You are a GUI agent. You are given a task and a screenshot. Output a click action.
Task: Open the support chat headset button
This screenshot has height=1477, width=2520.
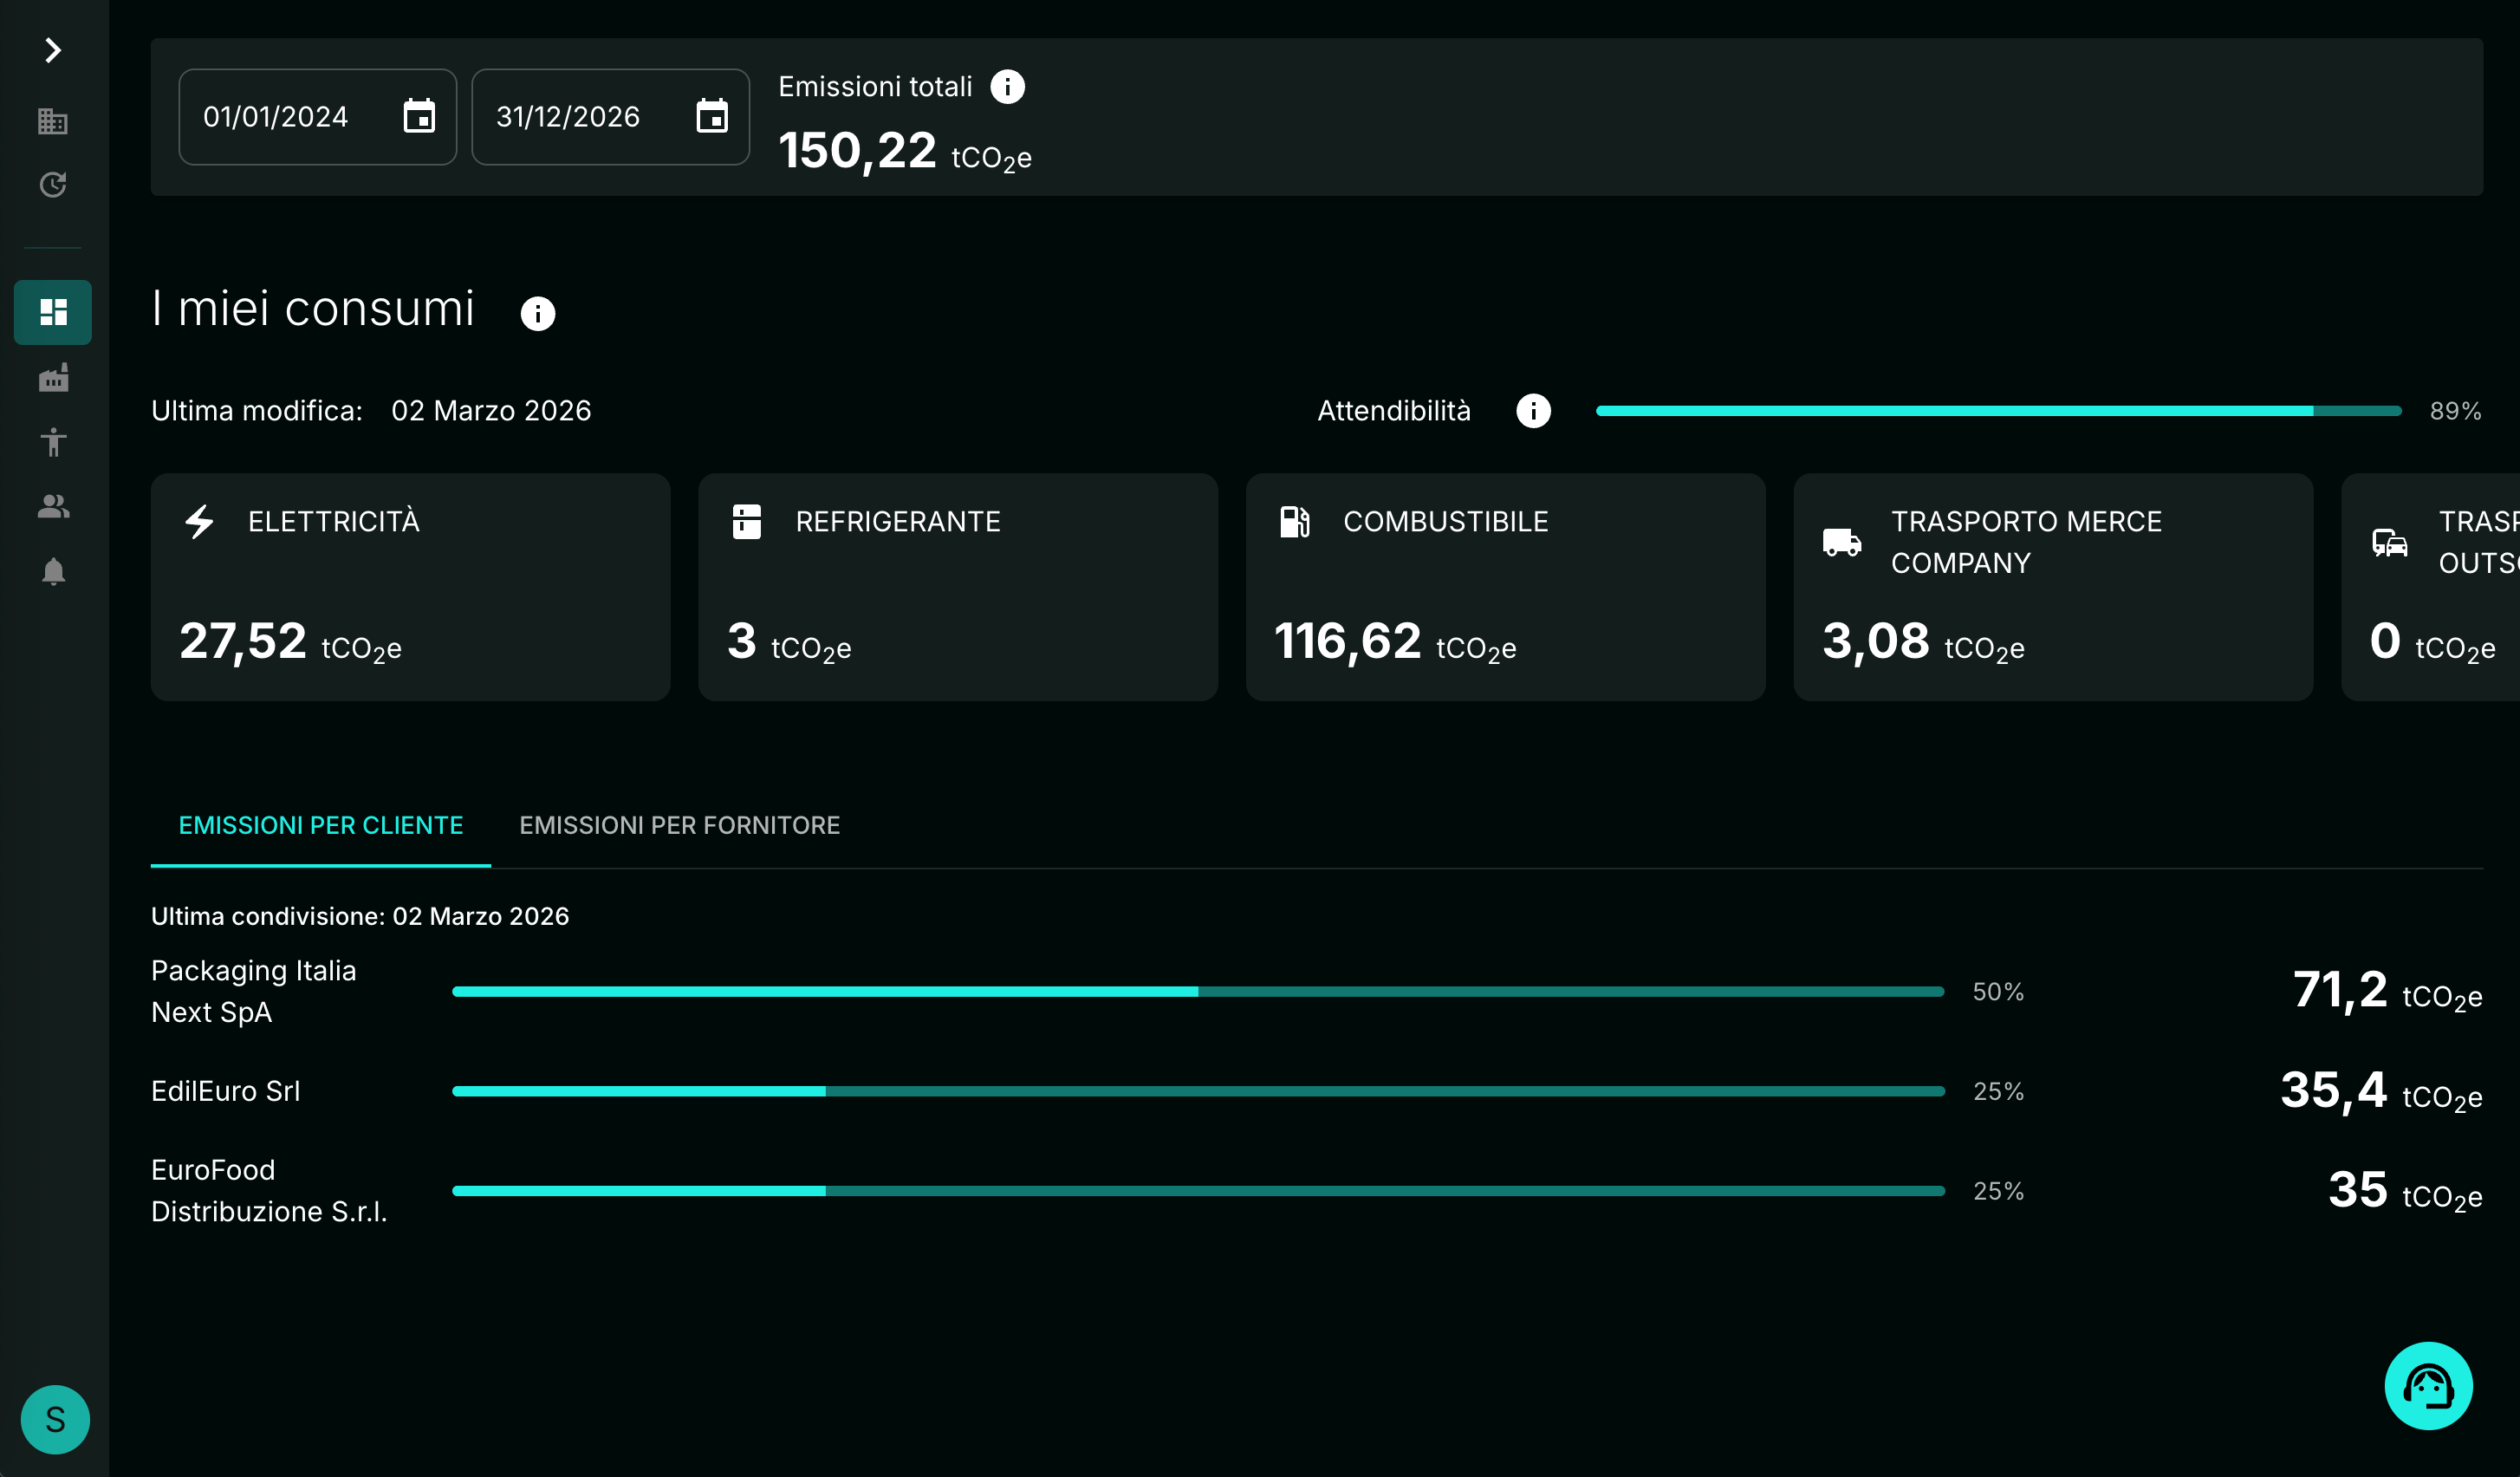2428,1386
